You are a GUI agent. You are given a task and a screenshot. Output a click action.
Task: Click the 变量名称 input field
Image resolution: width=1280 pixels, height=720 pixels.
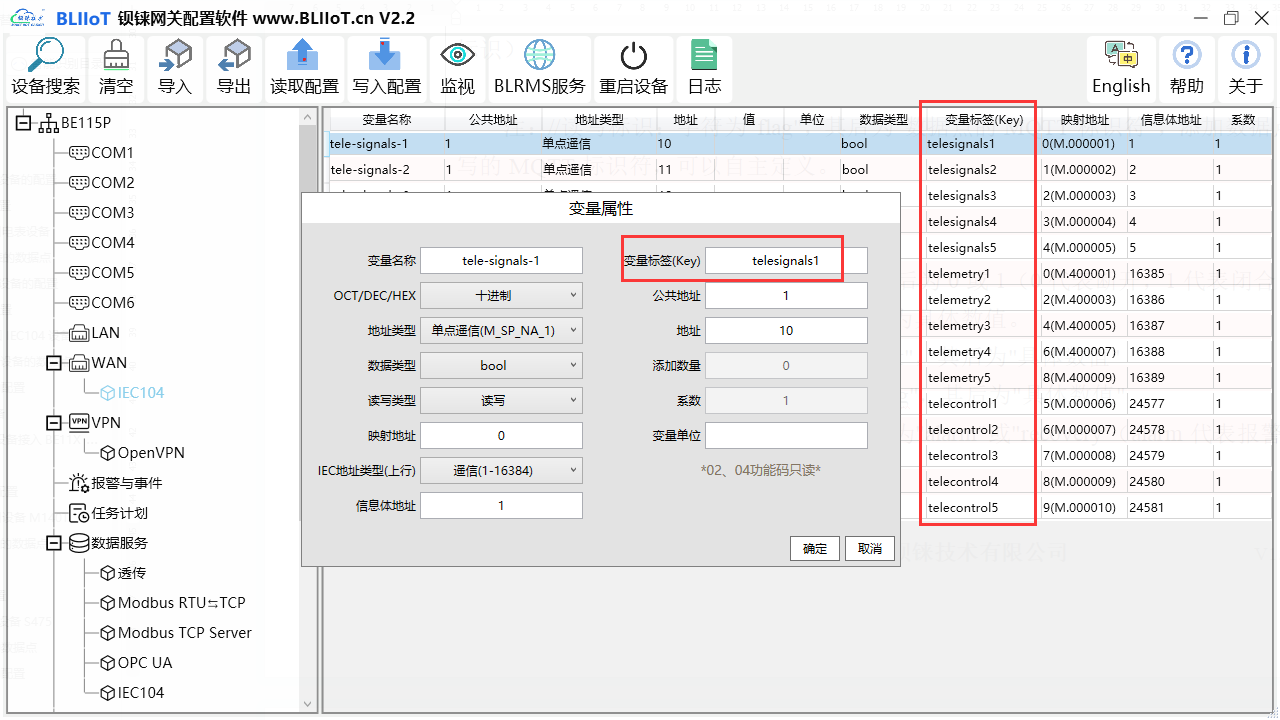(501, 261)
